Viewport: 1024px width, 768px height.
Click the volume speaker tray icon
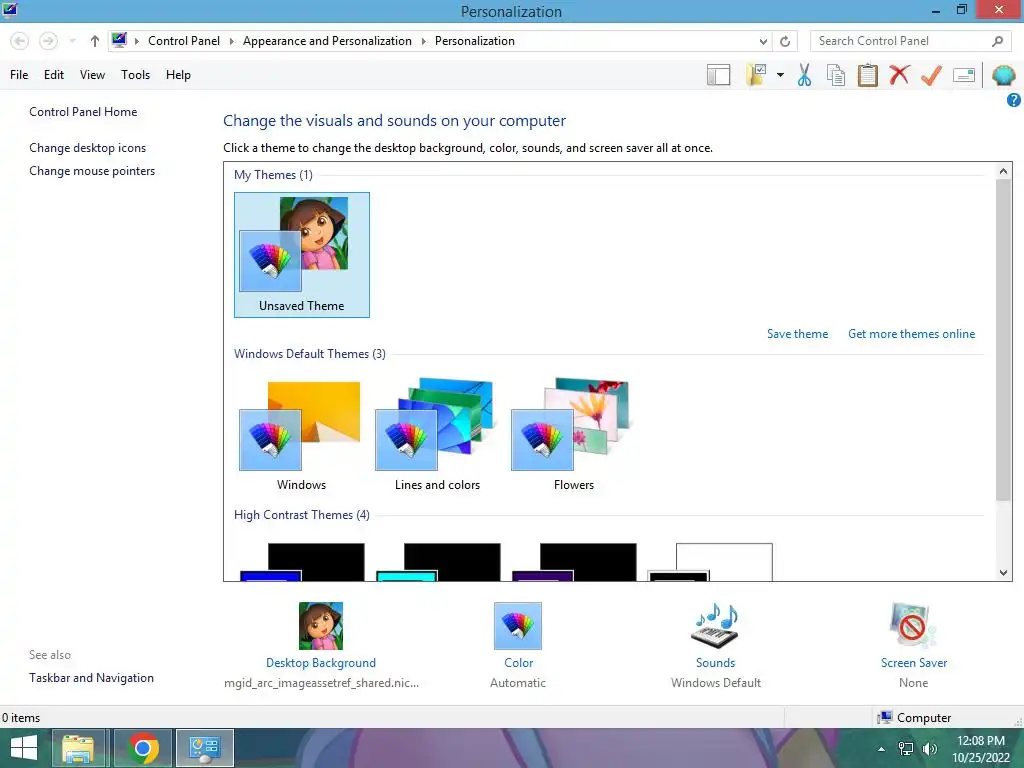click(x=930, y=749)
